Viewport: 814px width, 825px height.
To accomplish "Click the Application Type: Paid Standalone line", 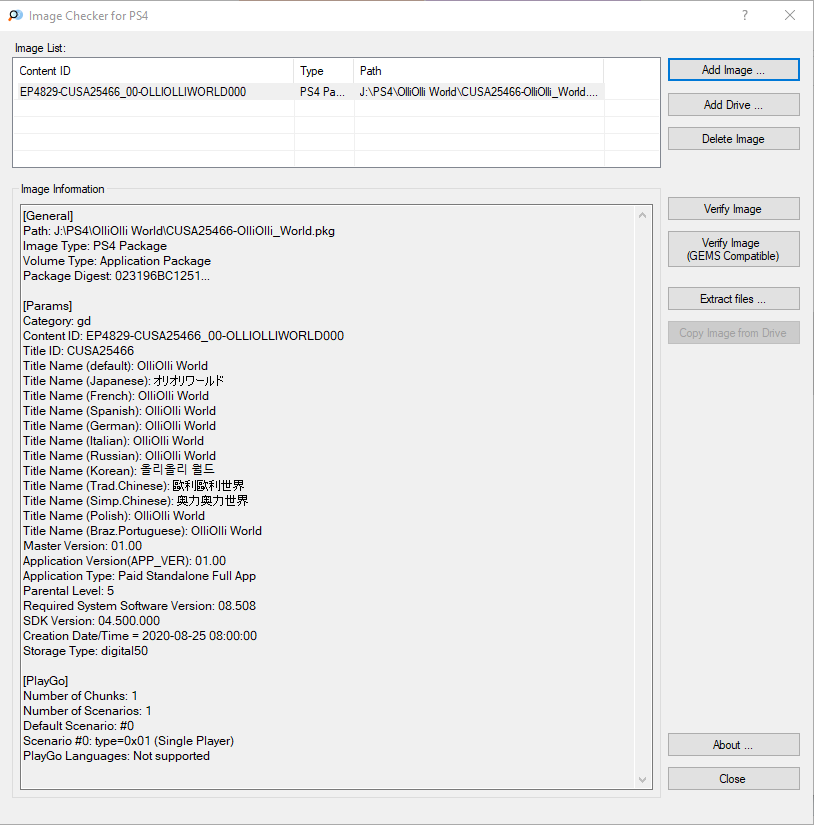I will 139,576.
